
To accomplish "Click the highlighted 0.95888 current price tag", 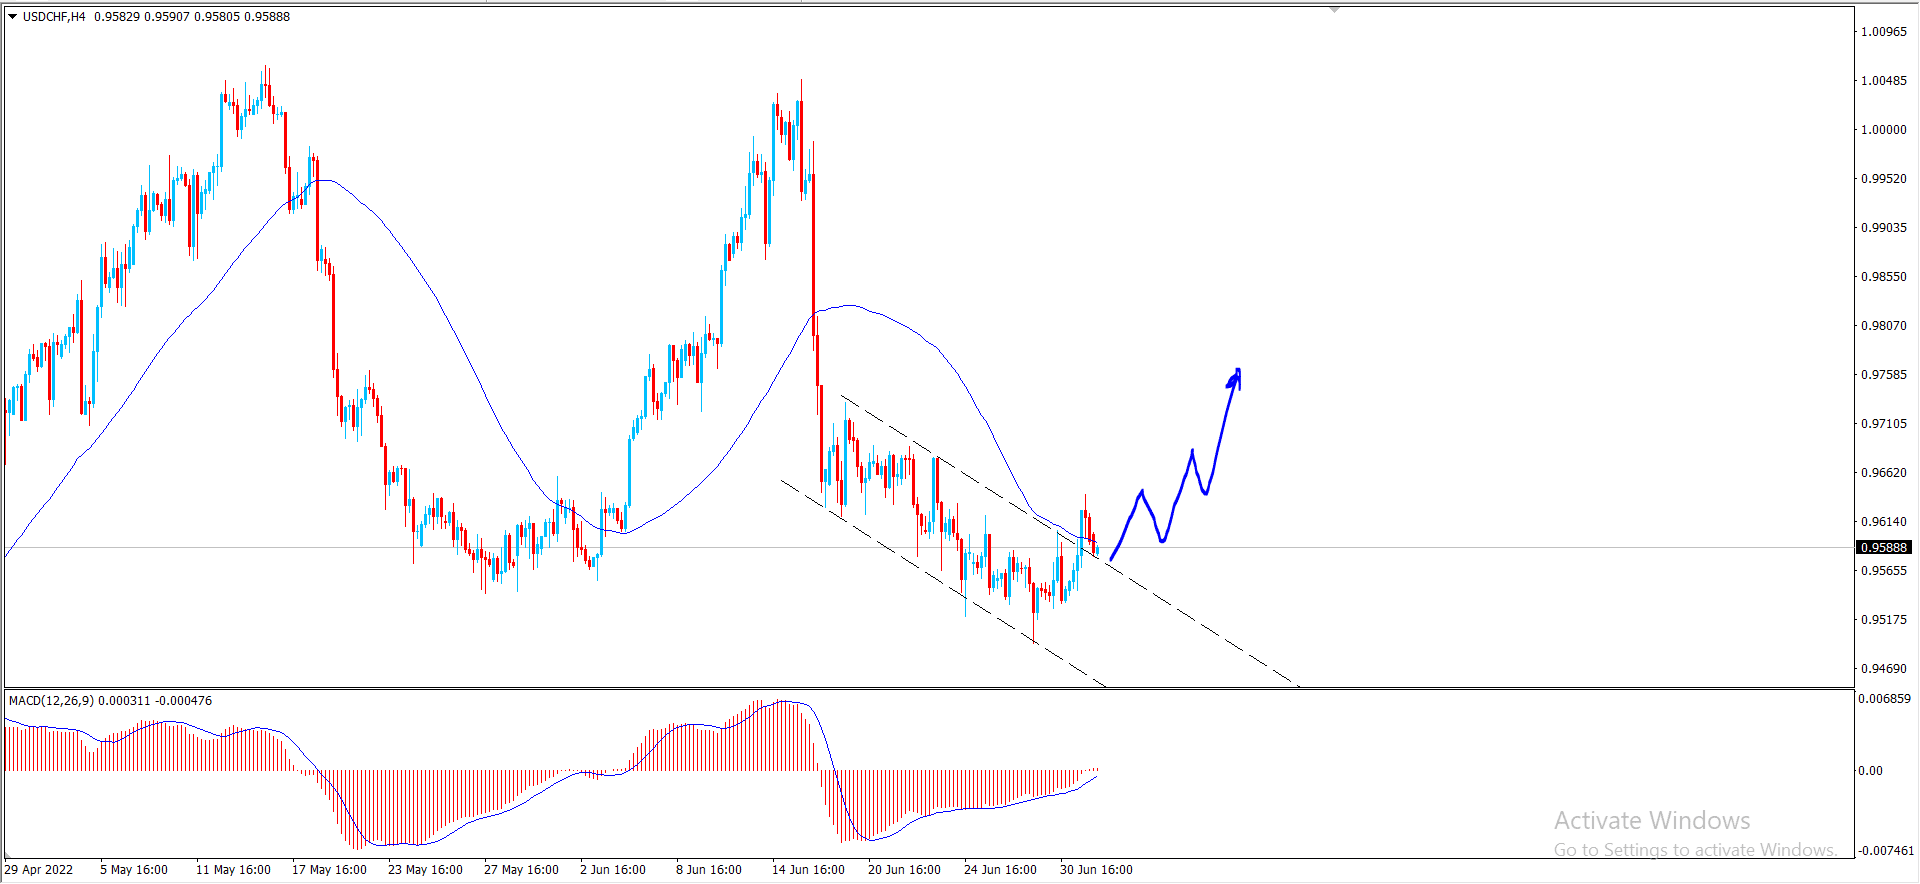I will tap(1884, 547).
